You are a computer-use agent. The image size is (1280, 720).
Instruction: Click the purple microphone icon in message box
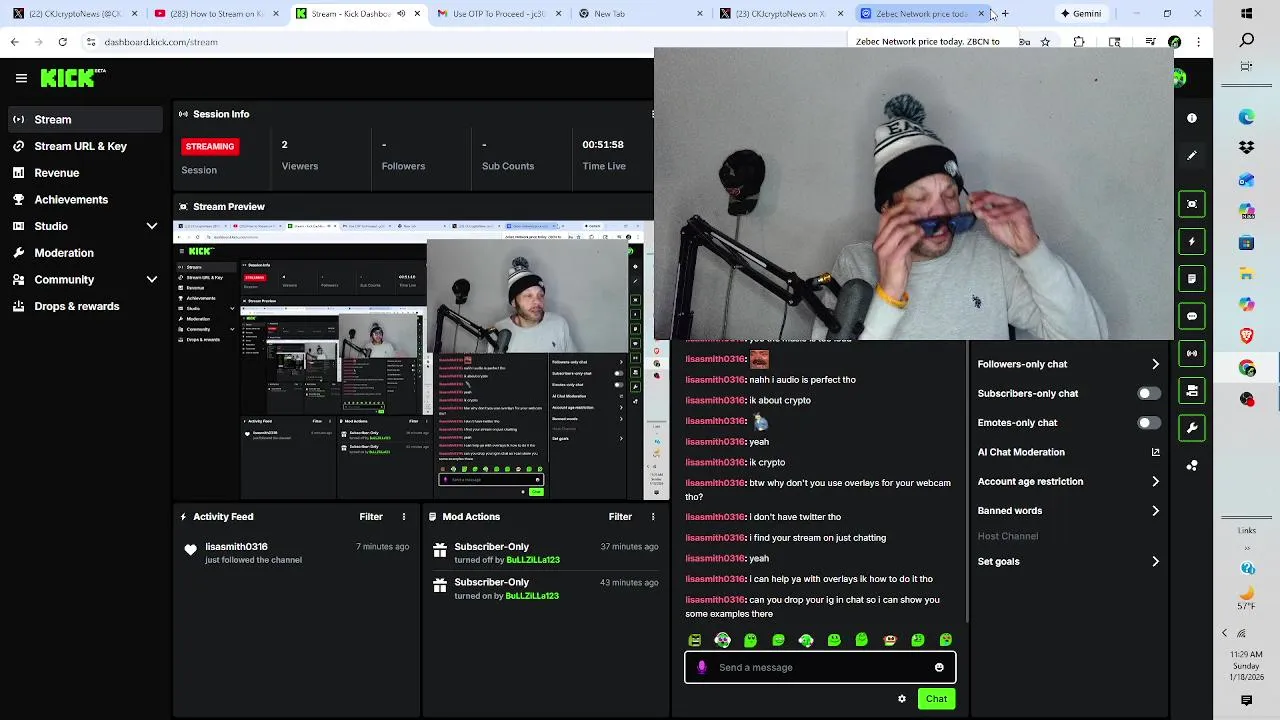[x=702, y=667]
